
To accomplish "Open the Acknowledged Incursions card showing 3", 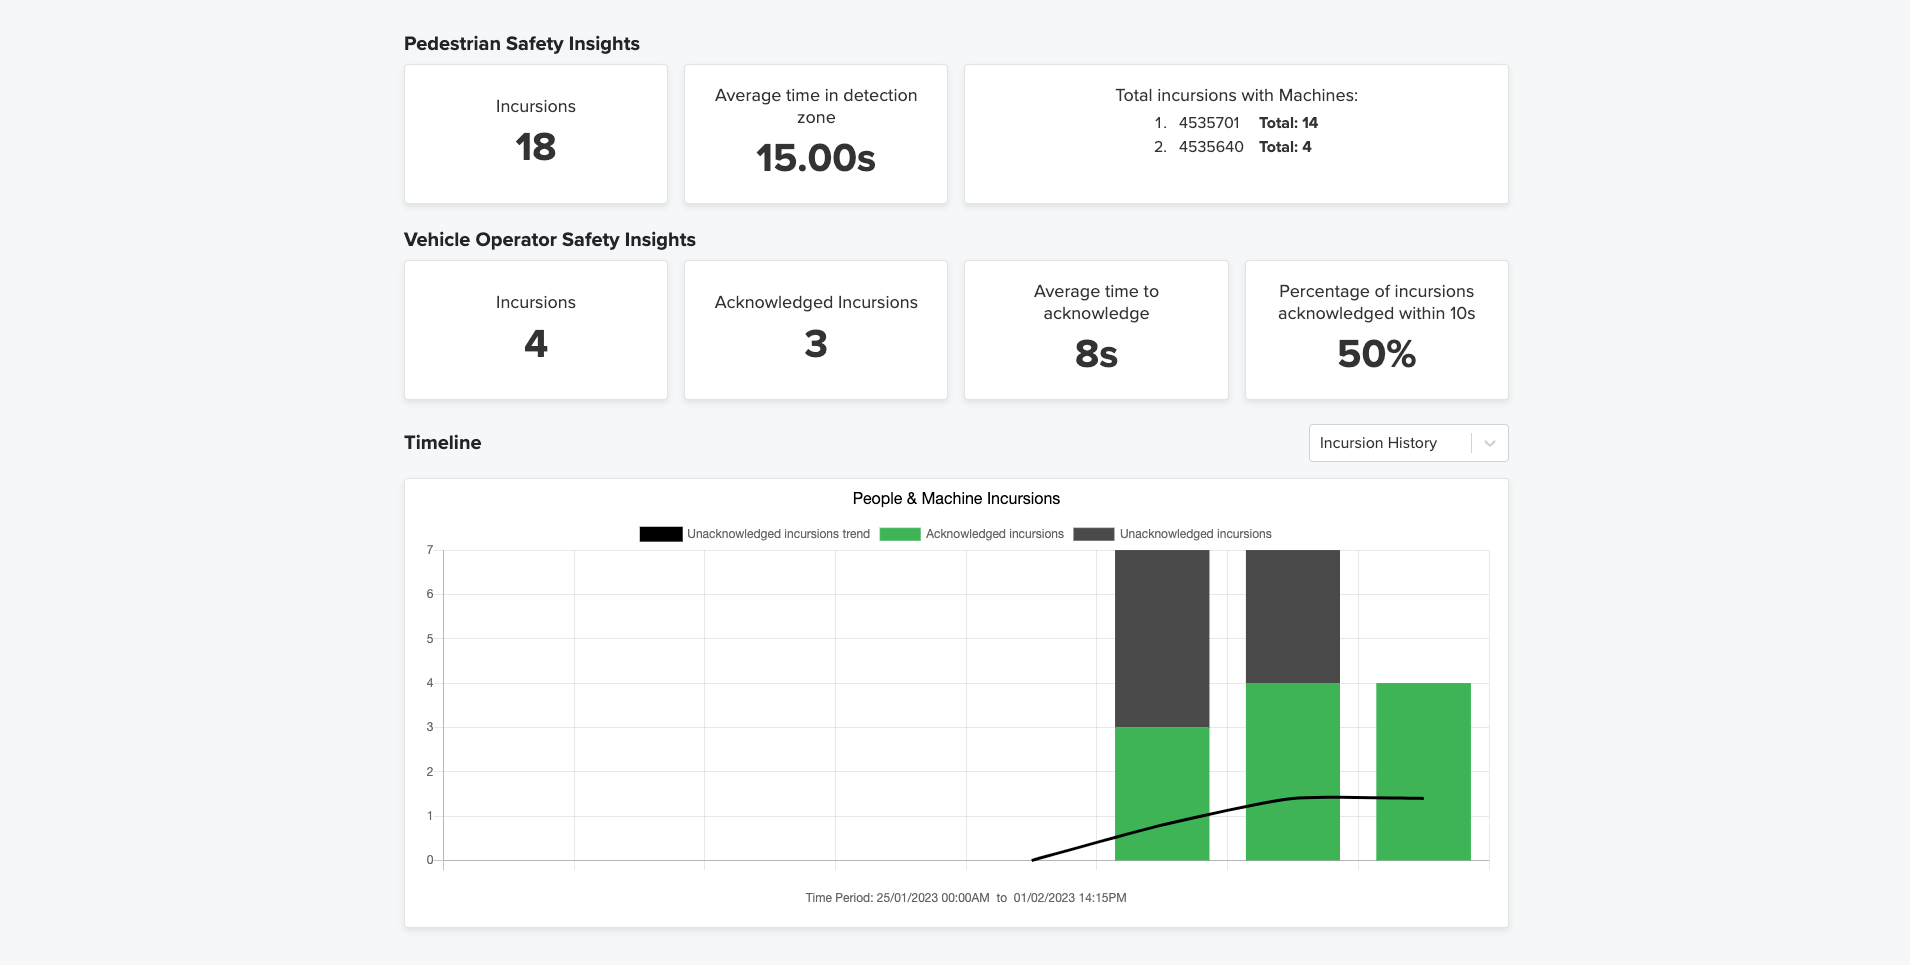I will click(x=816, y=330).
